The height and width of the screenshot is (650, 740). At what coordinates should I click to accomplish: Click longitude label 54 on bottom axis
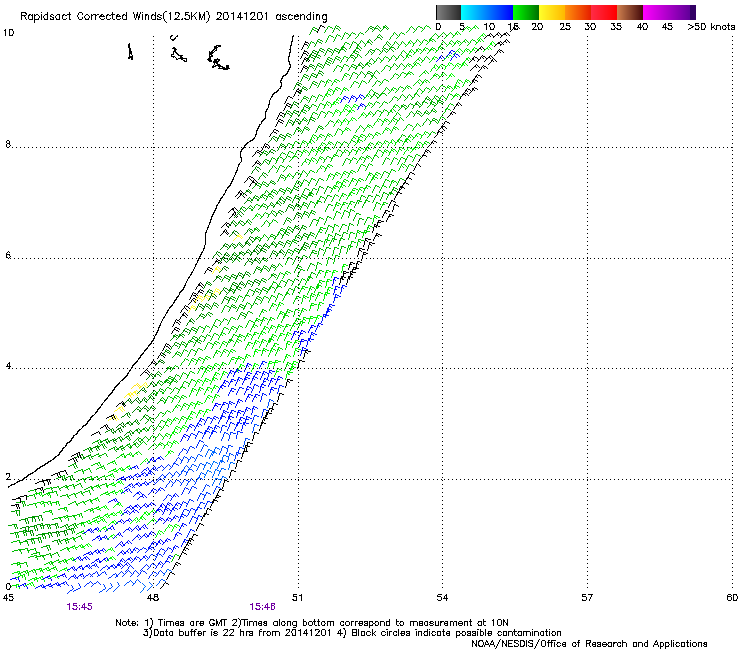pos(442,598)
